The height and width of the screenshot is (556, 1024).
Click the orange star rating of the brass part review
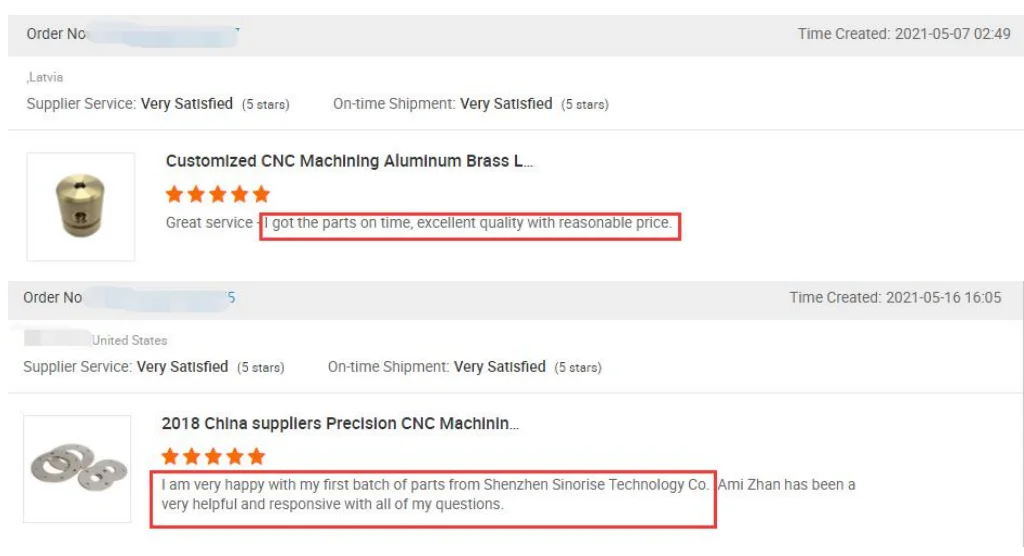click(x=217, y=194)
